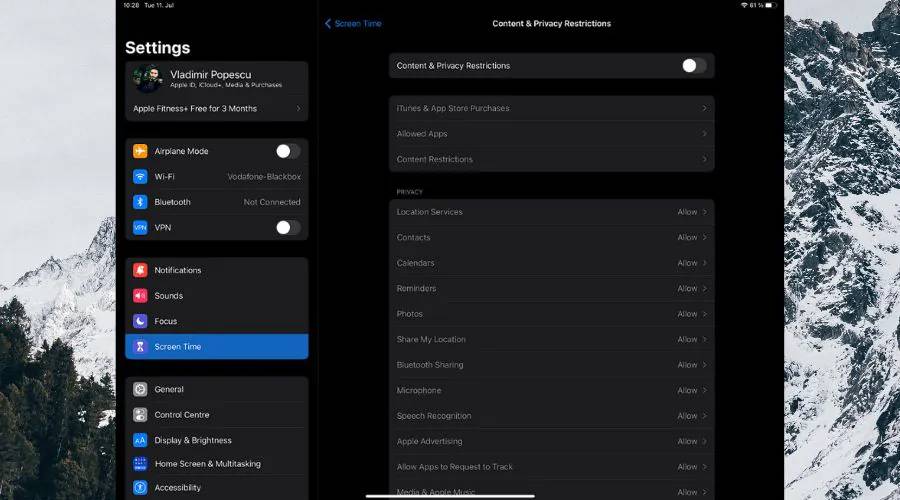The height and width of the screenshot is (500, 900).
Task: Click the home indicator bar
Action: click(450, 496)
